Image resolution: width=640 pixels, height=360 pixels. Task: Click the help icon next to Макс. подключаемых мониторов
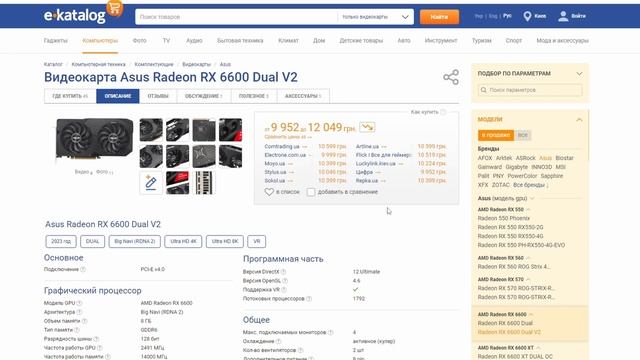(331, 332)
